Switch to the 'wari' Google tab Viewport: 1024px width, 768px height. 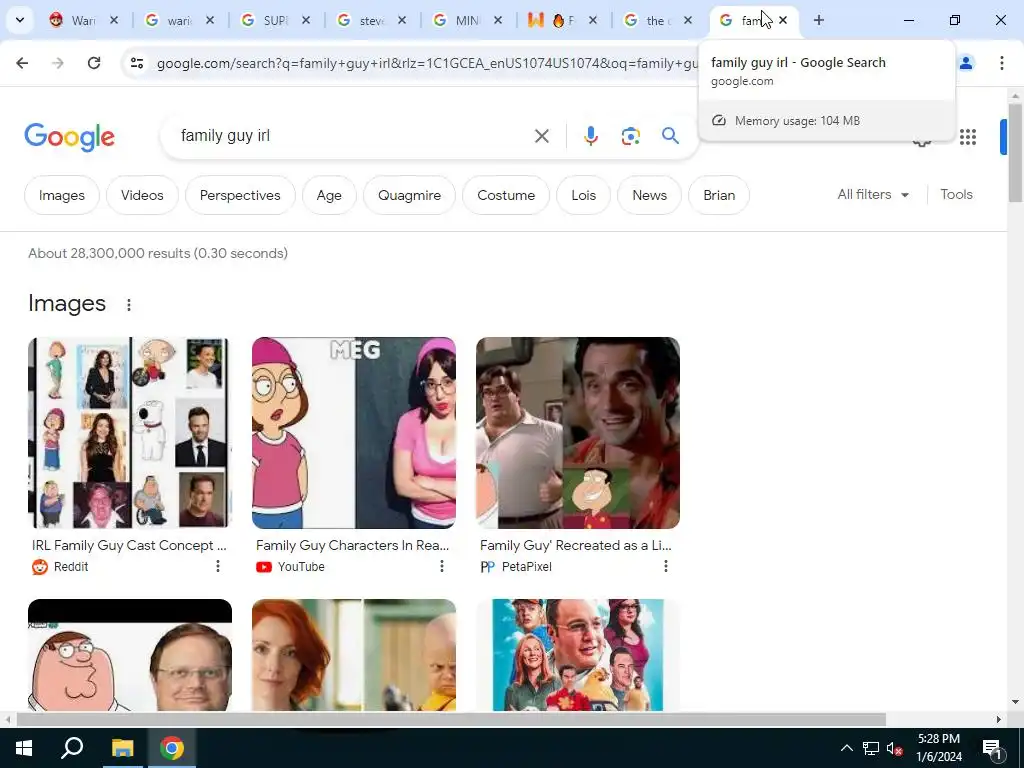pos(178,20)
